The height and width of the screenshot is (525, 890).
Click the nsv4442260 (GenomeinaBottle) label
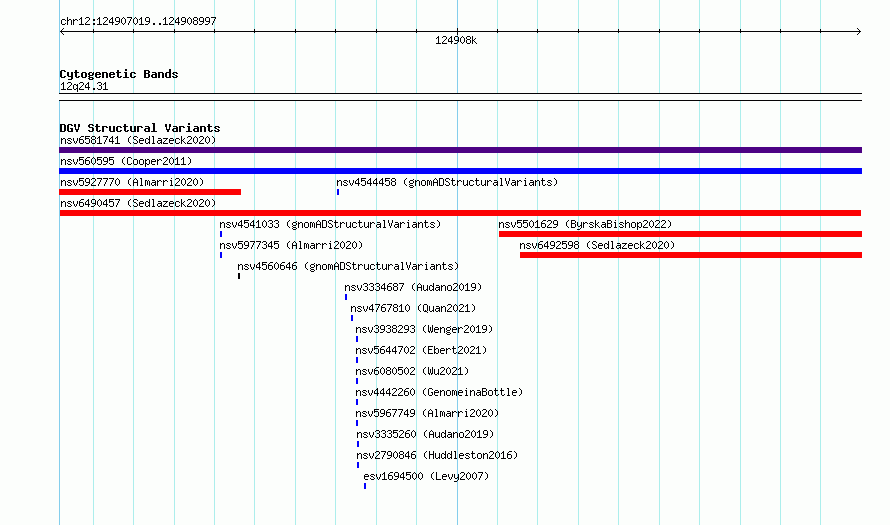coord(439,392)
